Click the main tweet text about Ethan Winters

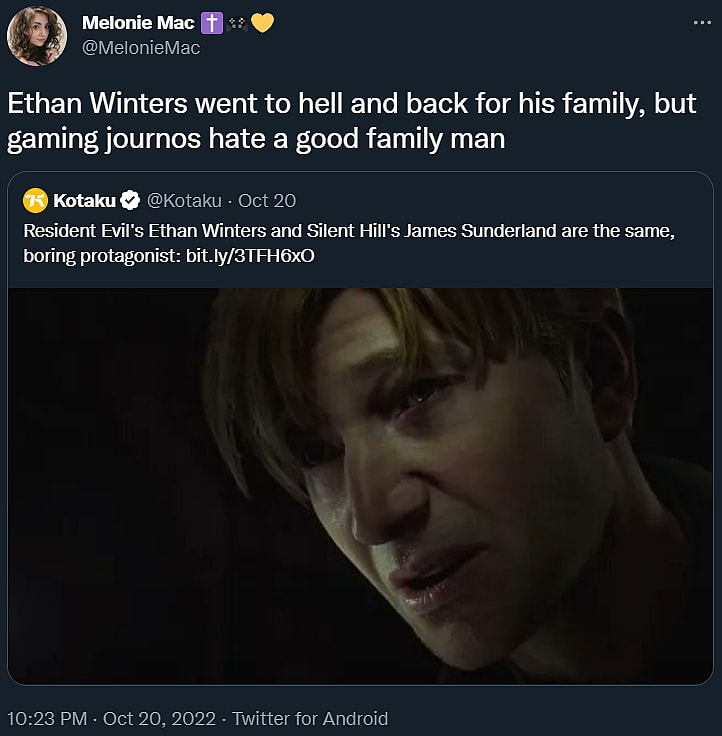pyautogui.click(x=350, y=105)
